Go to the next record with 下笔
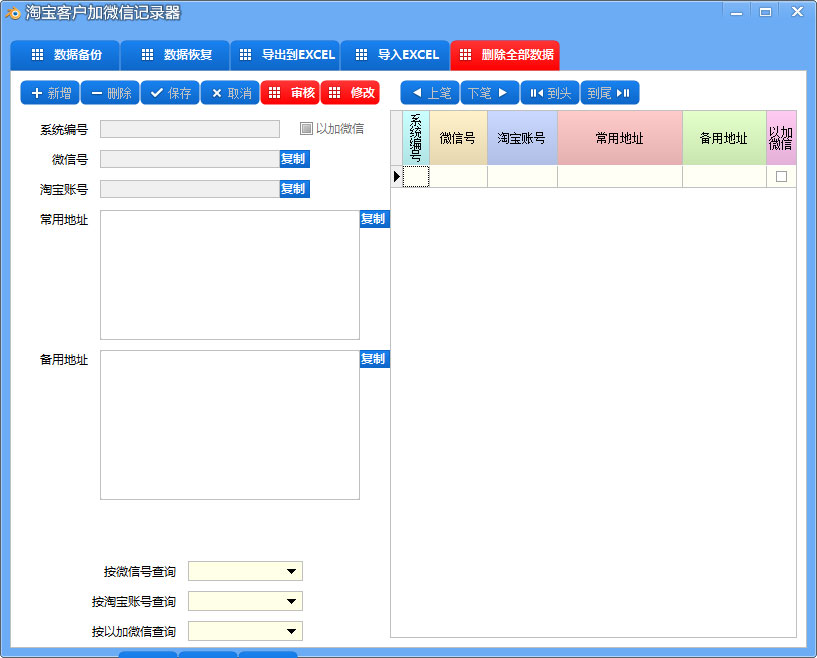Viewport: 817px width, 658px height. 489,93
